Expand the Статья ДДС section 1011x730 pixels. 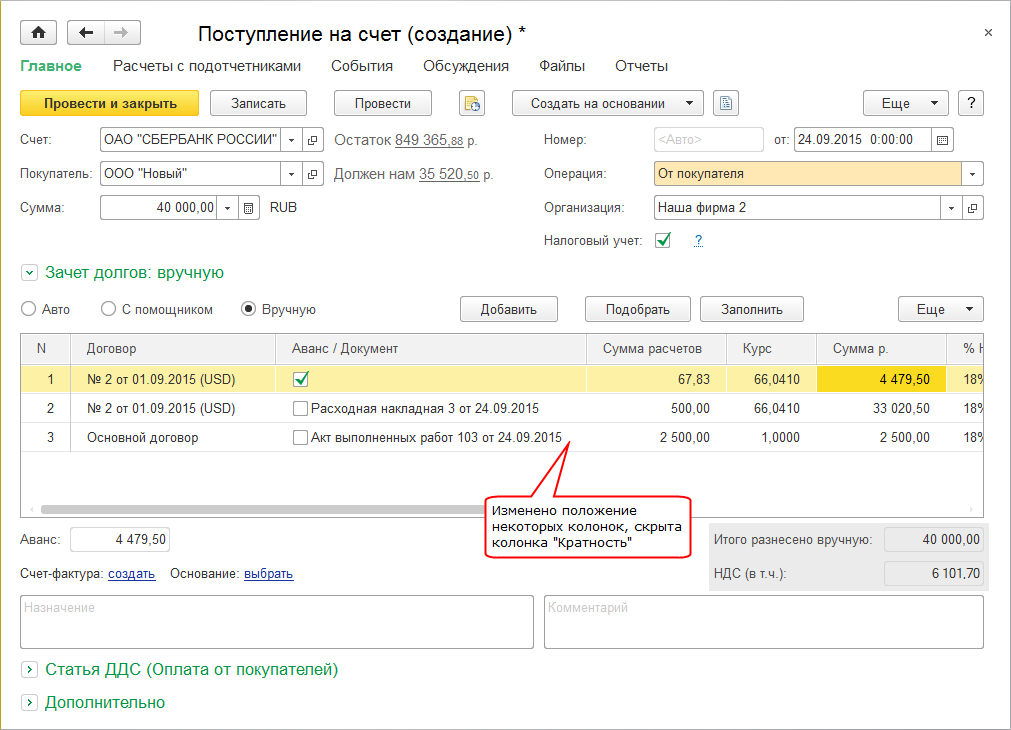tap(29, 669)
